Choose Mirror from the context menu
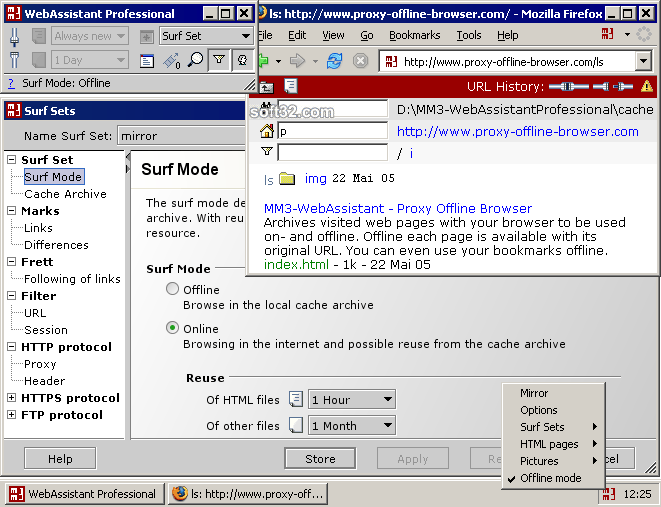Image resolution: width=661 pixels, height=507 pixels. coord(553,393)
